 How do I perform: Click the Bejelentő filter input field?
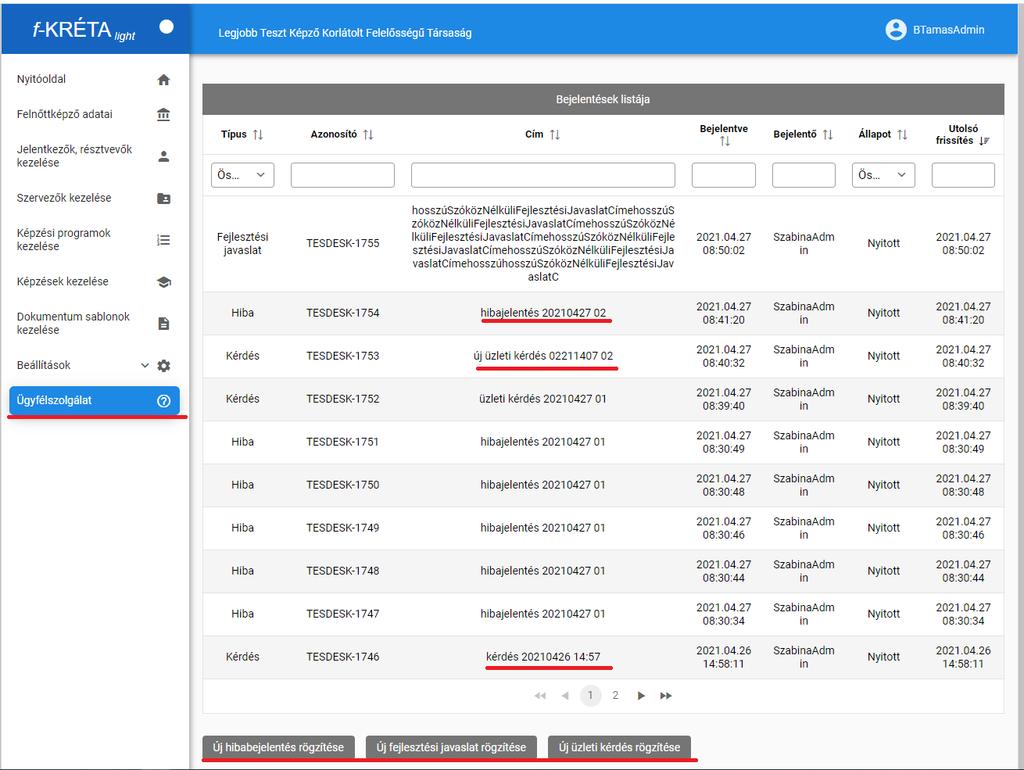click(x=804, y=175)
